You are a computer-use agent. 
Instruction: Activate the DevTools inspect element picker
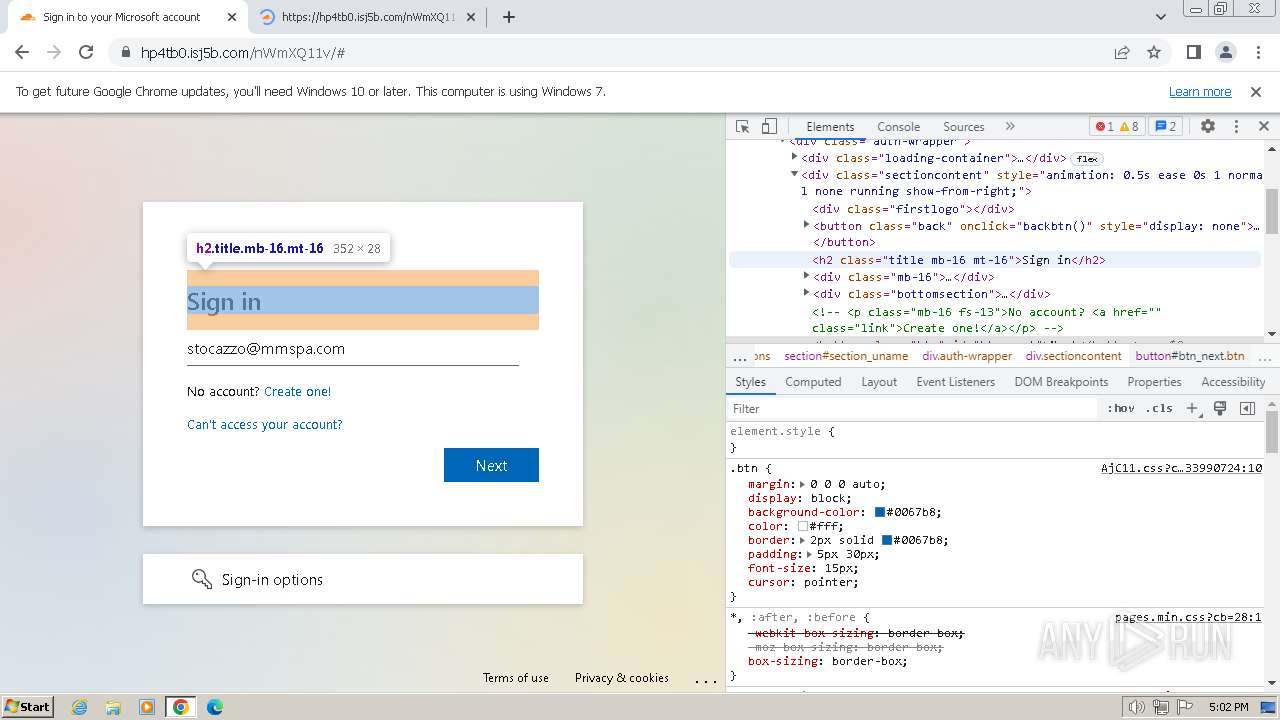742,127
